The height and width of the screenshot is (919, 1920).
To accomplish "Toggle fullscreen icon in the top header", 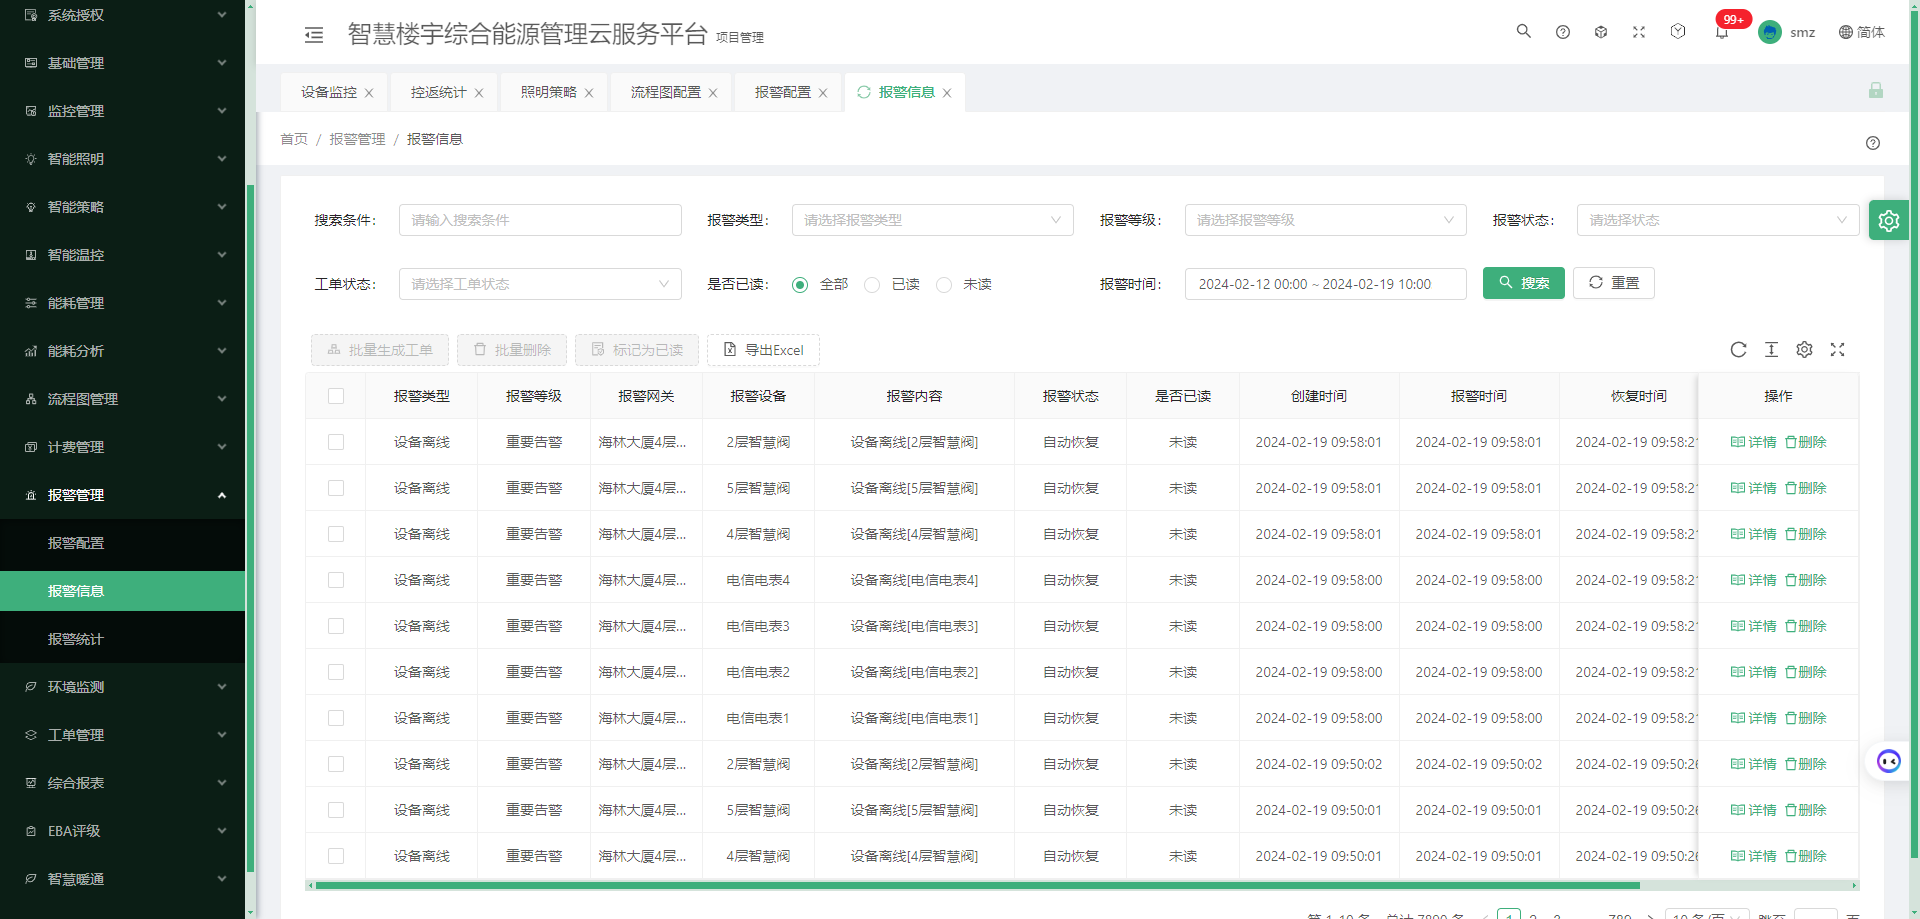I will pyautogui.click(x=1639, y=32).
